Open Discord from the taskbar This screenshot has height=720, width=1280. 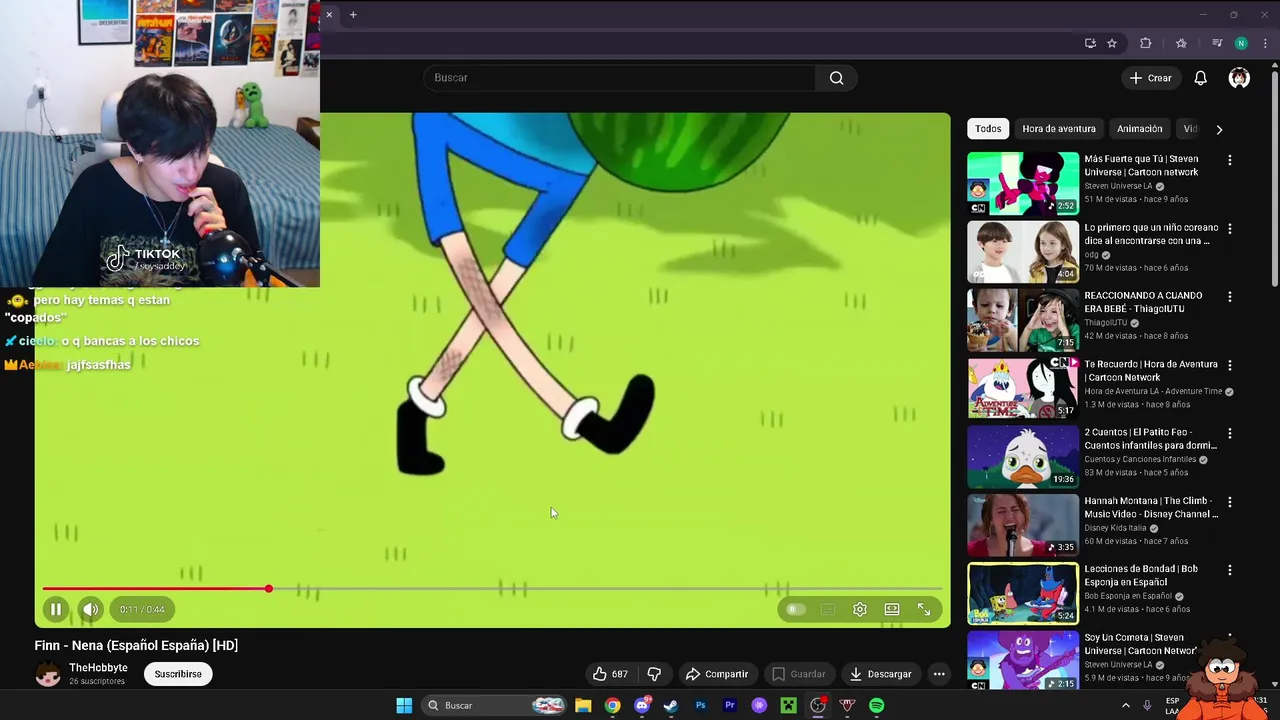point(642,706)
